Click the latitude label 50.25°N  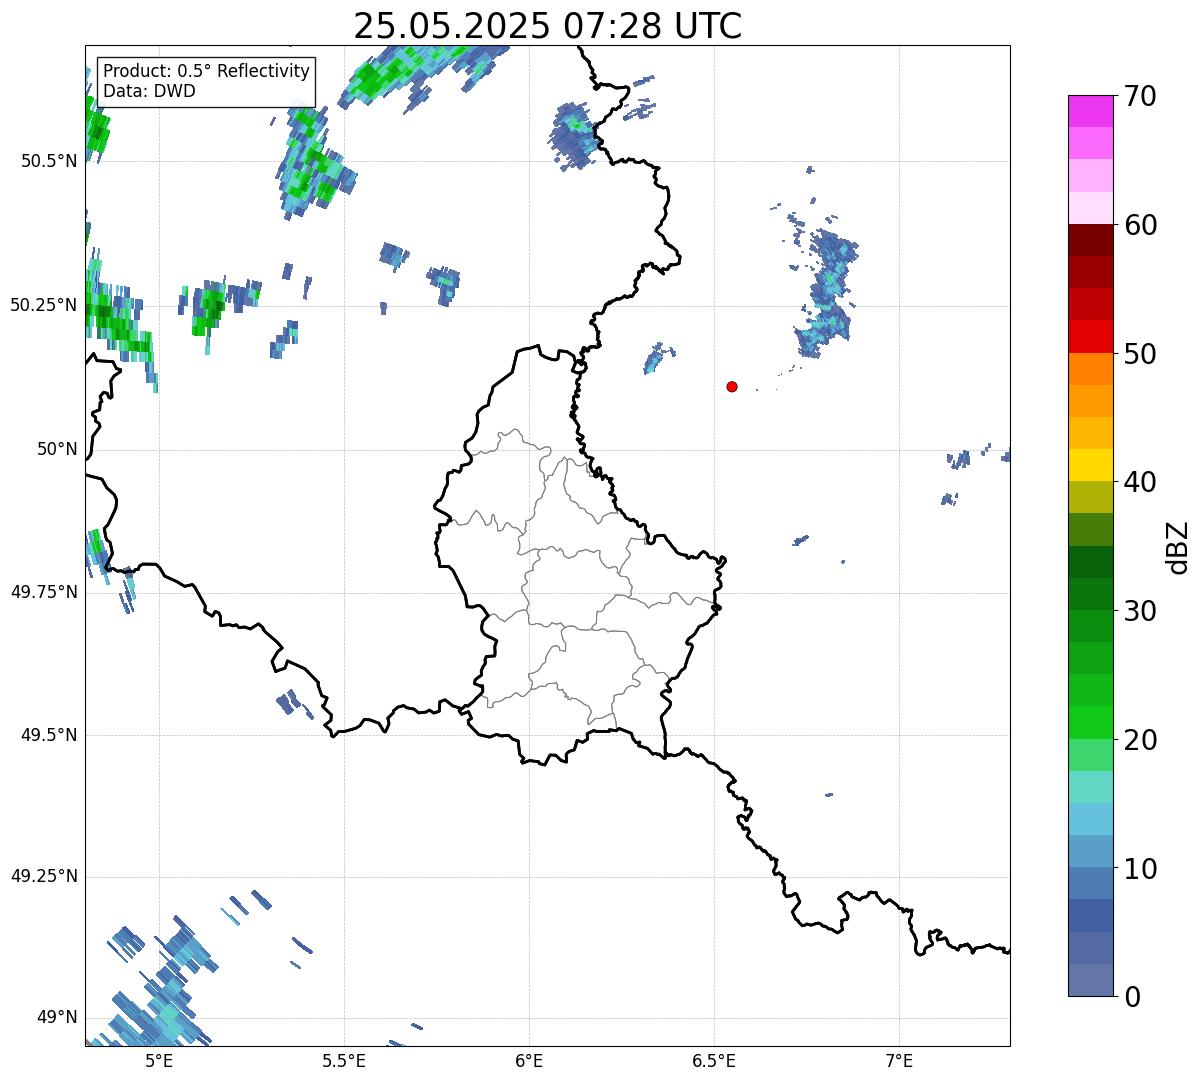coord(44,305)
